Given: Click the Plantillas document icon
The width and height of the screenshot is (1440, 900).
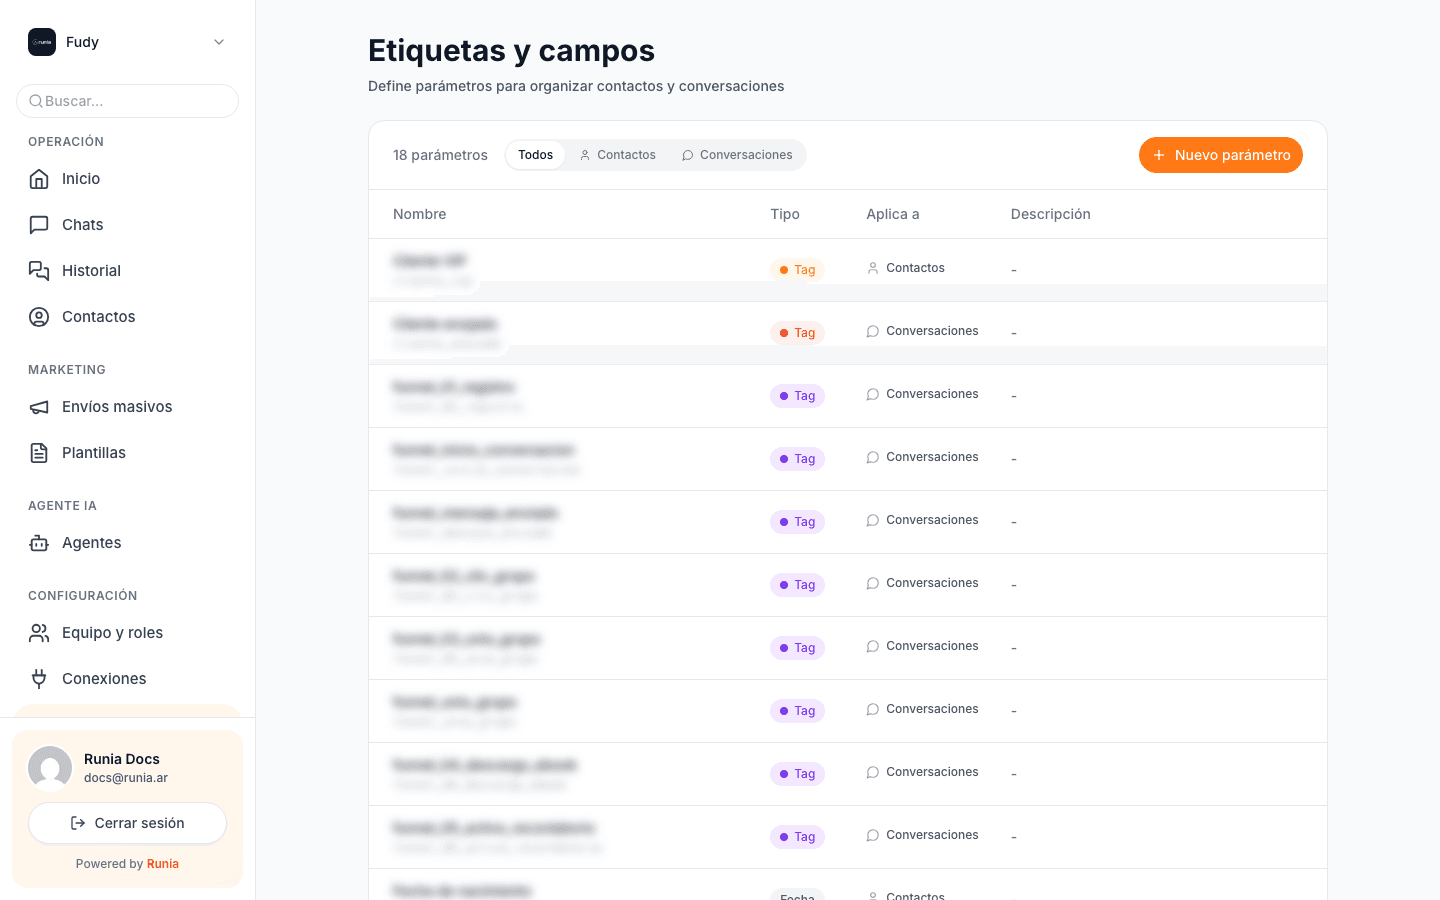Looking at the screenshot, I should (x=39, y=453).
